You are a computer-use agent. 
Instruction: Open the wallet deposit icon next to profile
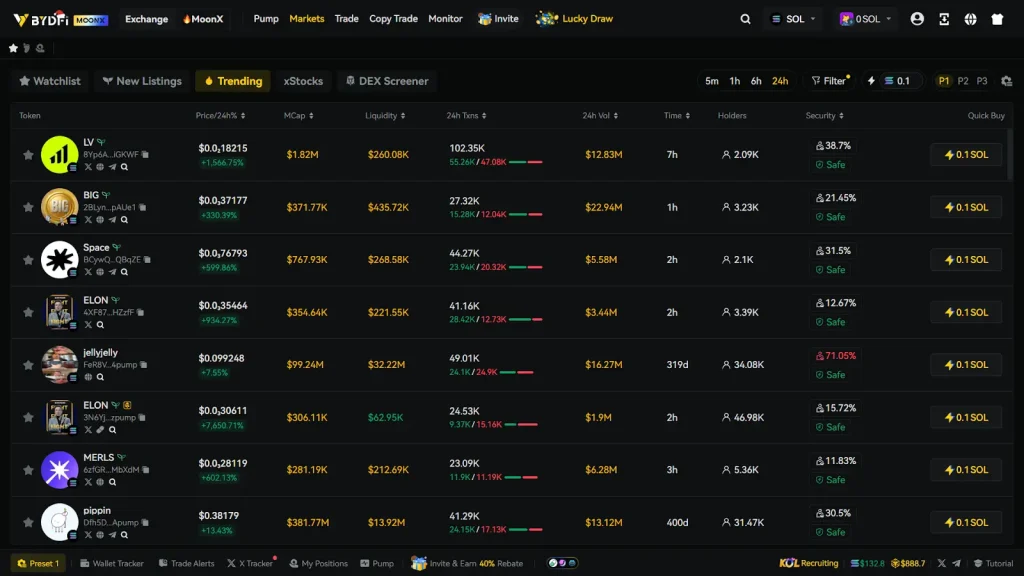tap(944, 18)
